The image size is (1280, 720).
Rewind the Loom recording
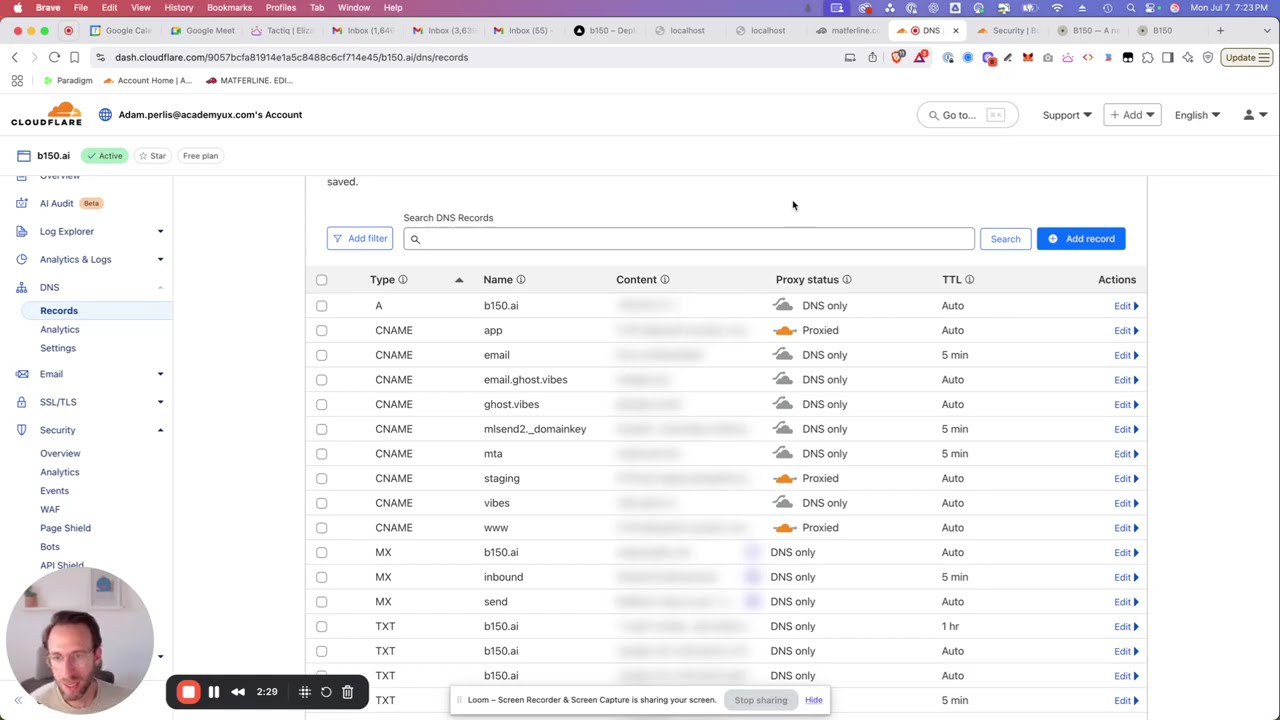pyautogui.click(x=238, y=692)
